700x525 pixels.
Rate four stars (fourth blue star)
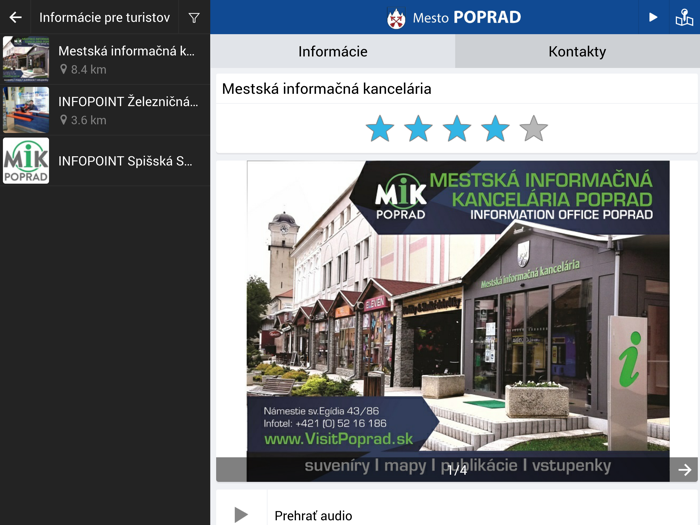click(495, 129)
